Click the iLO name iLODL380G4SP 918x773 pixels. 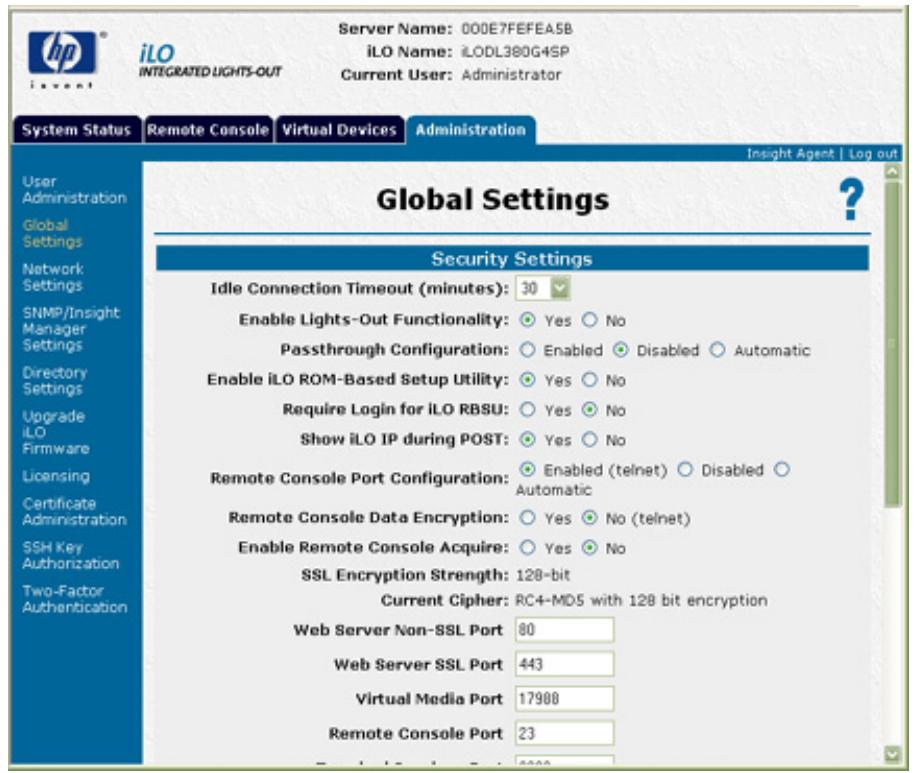[515, 52]
